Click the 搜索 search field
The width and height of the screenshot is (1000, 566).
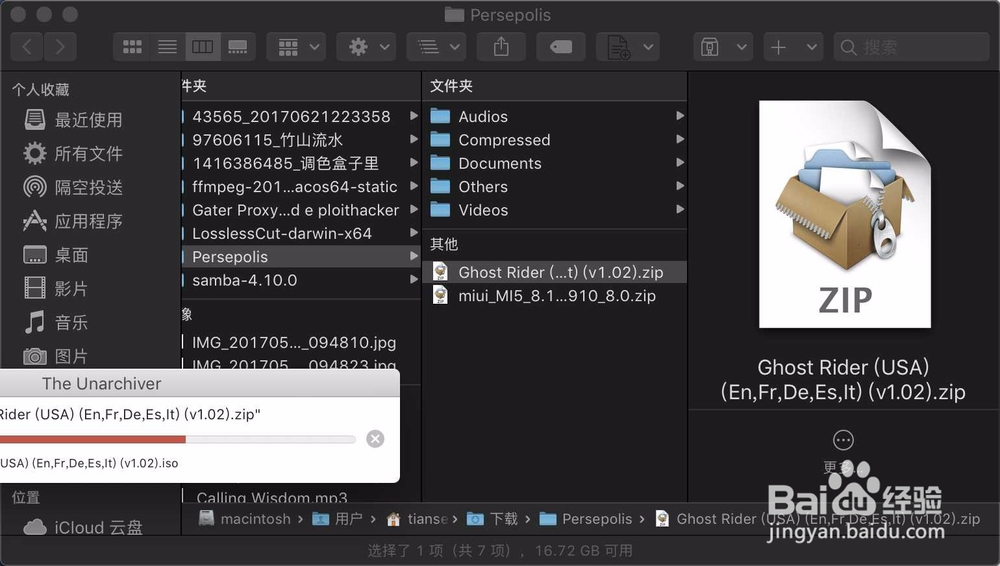(x=911, y=47)
